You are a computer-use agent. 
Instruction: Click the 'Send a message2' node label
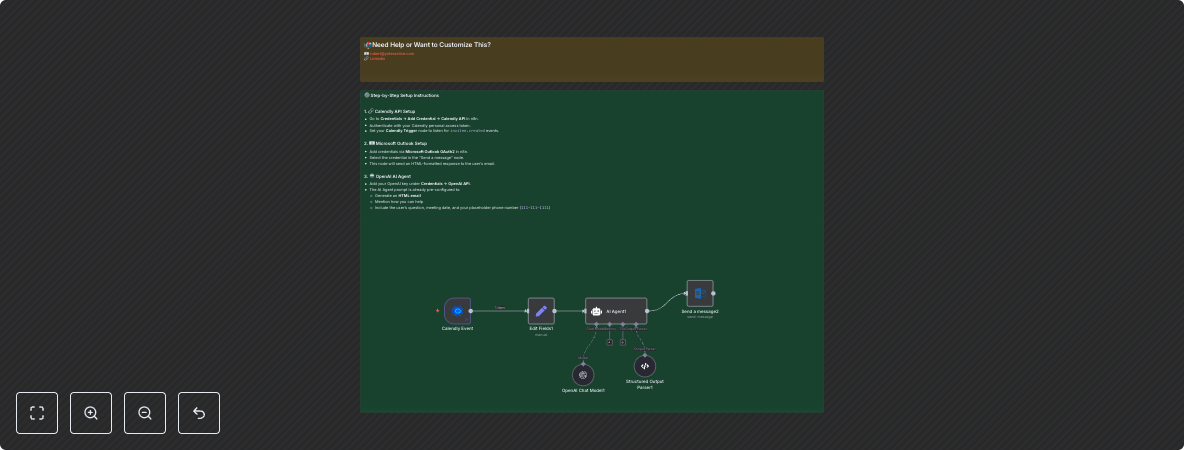click(700, 311)
